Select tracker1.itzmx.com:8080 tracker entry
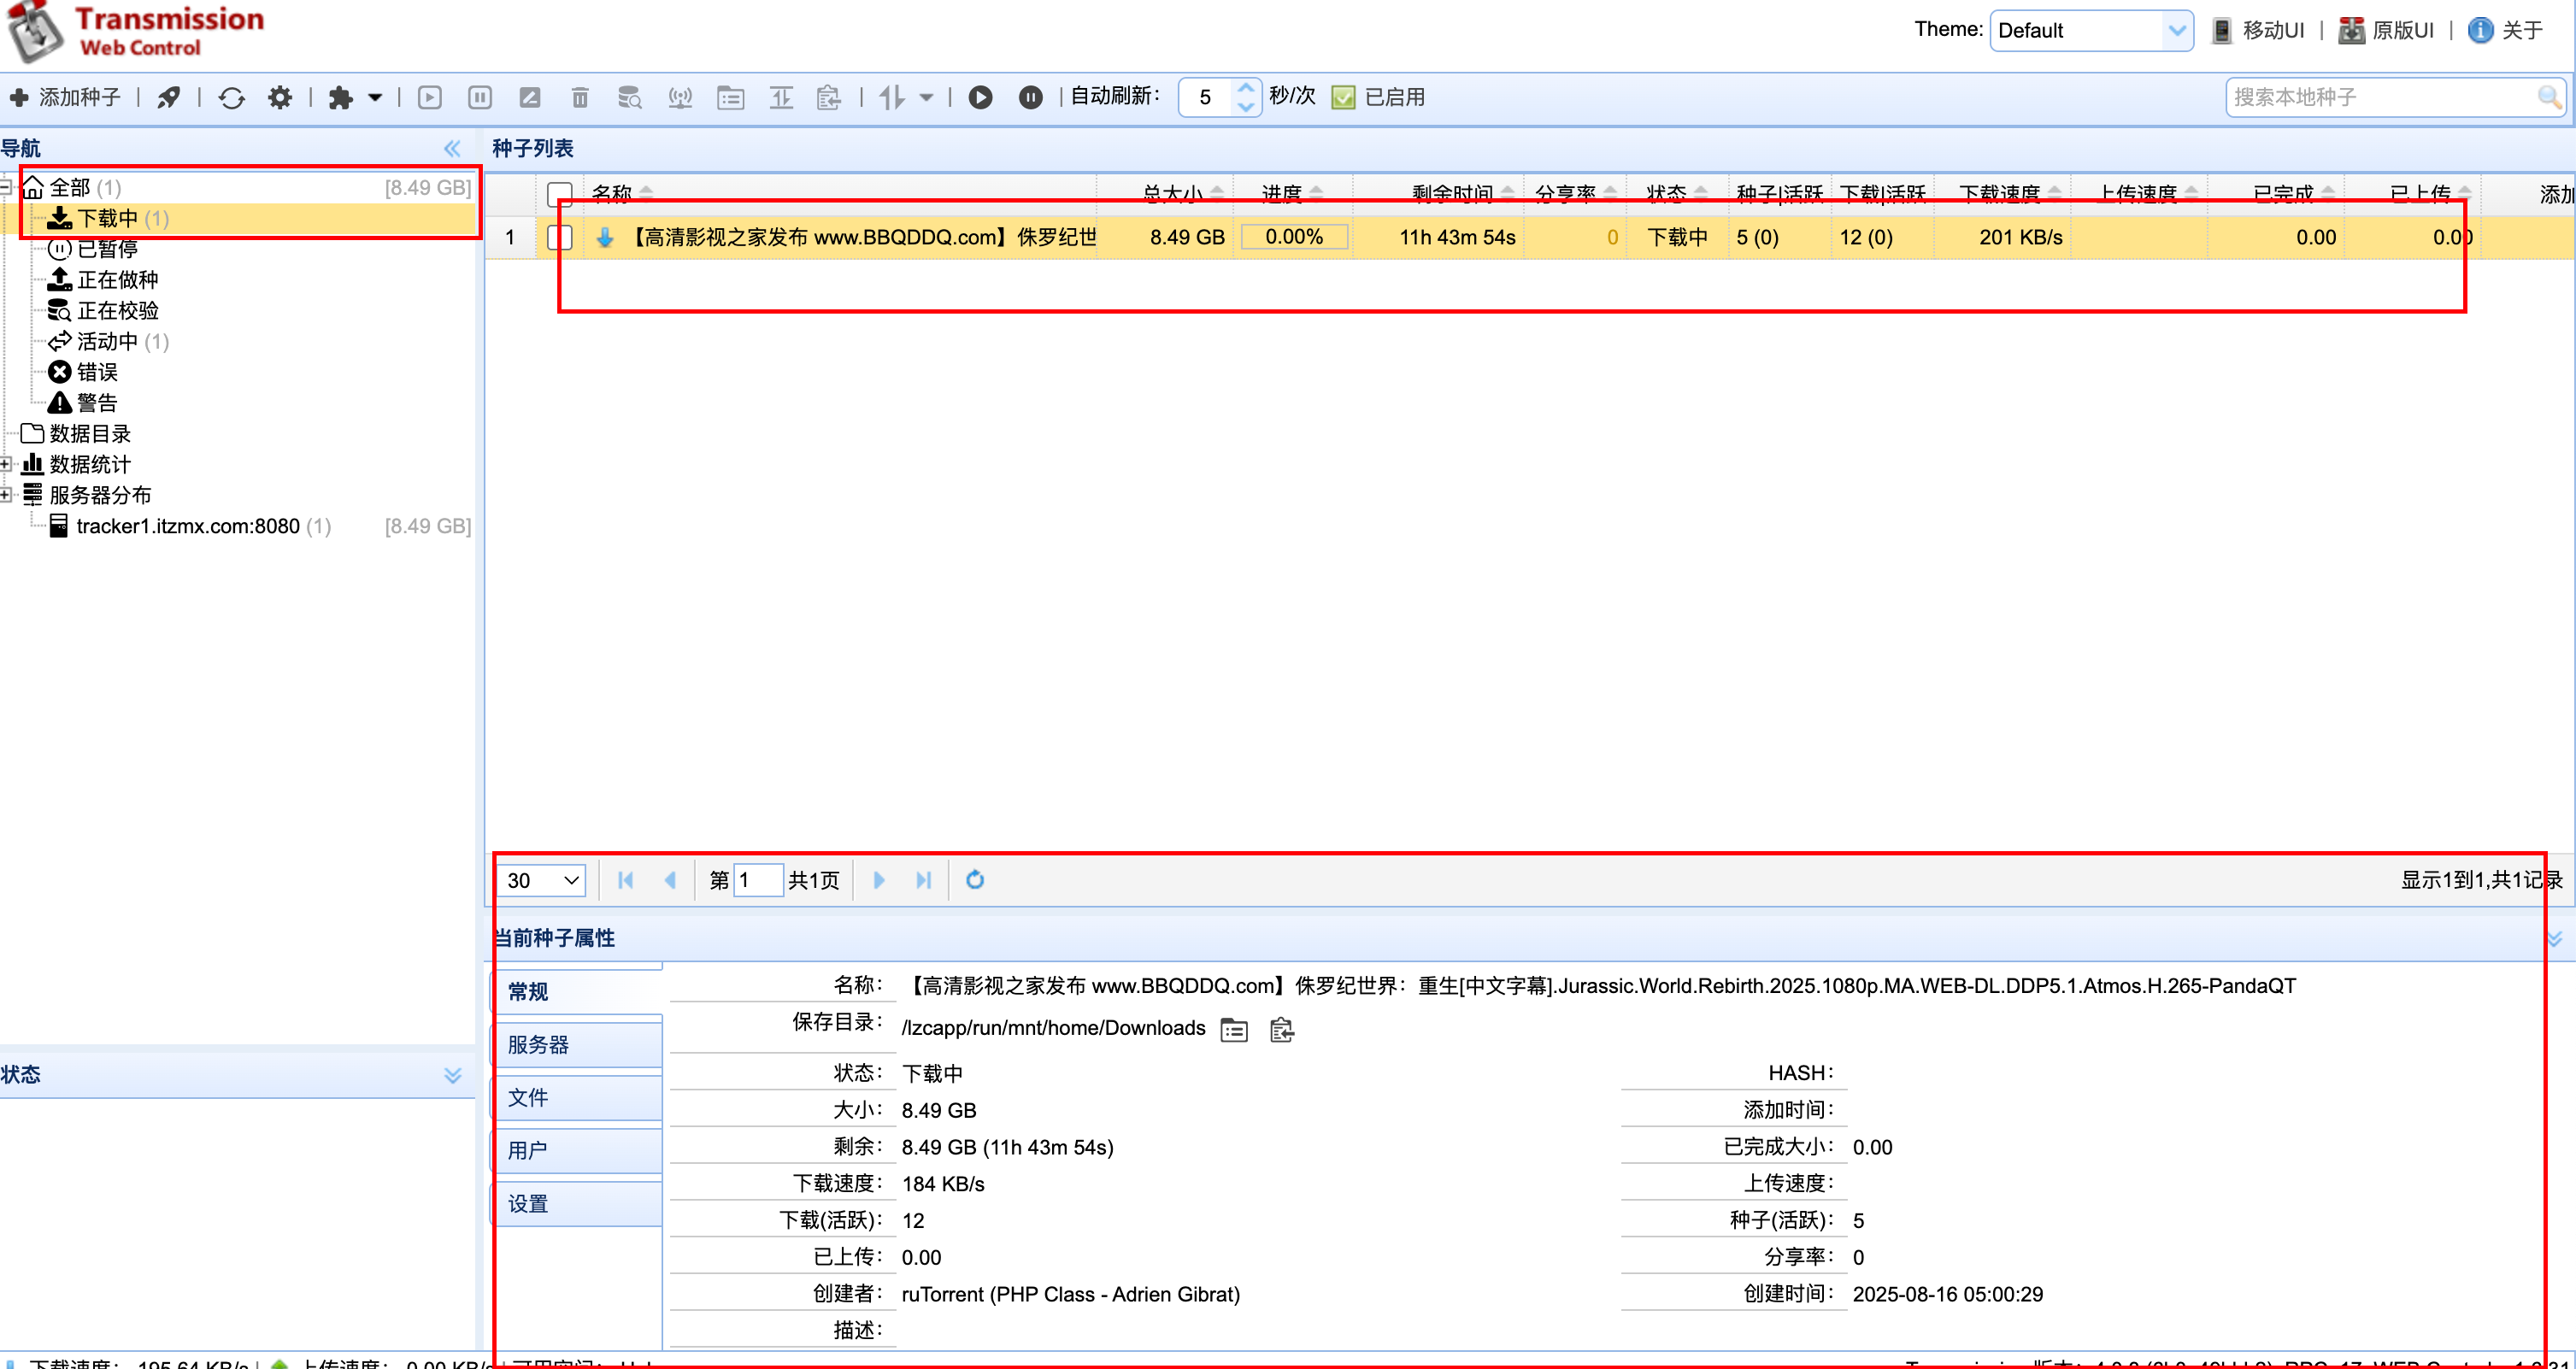Viewport: 2576px width, 1369px height. click(x=190, y=526)
